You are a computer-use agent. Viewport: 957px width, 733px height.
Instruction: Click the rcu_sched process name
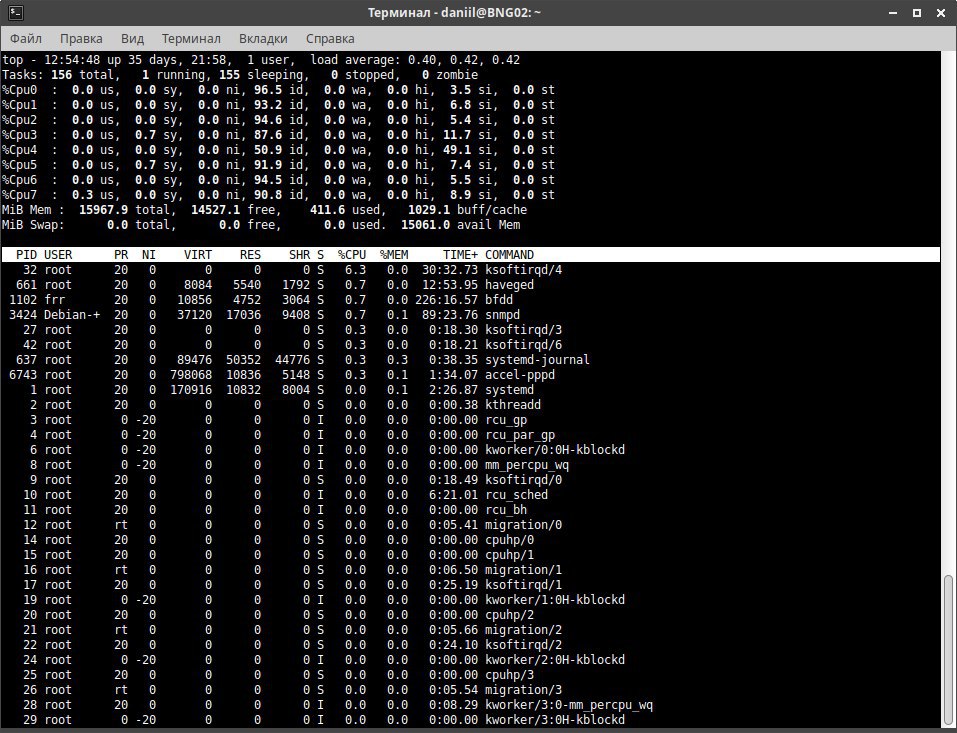tap(516, 495)
